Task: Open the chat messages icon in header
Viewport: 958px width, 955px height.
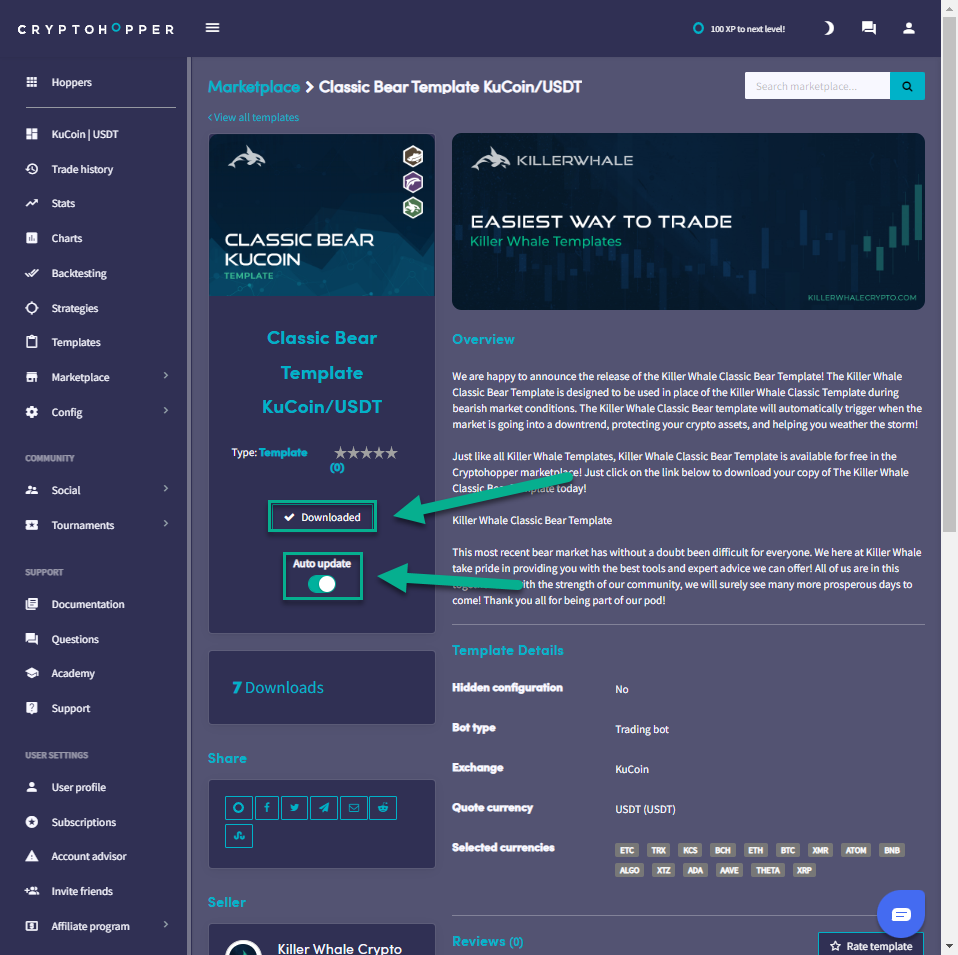Action: click(x=868, y=28)
